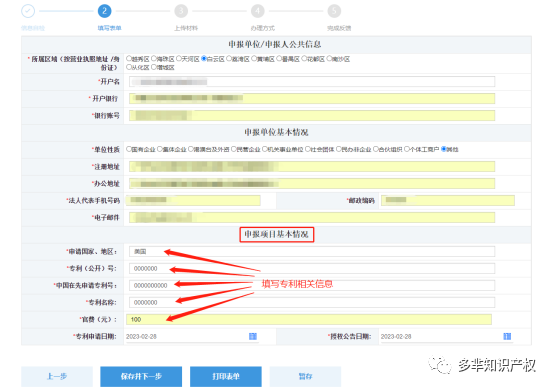Screen dimensions: 553x390
Task: Open calendar icon for 专利申请日期
Action: pyautogui.click(x=253, y=336)
